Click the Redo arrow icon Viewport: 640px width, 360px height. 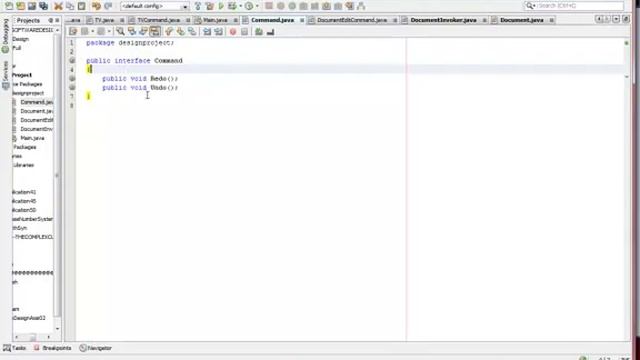tap(108, 6)
